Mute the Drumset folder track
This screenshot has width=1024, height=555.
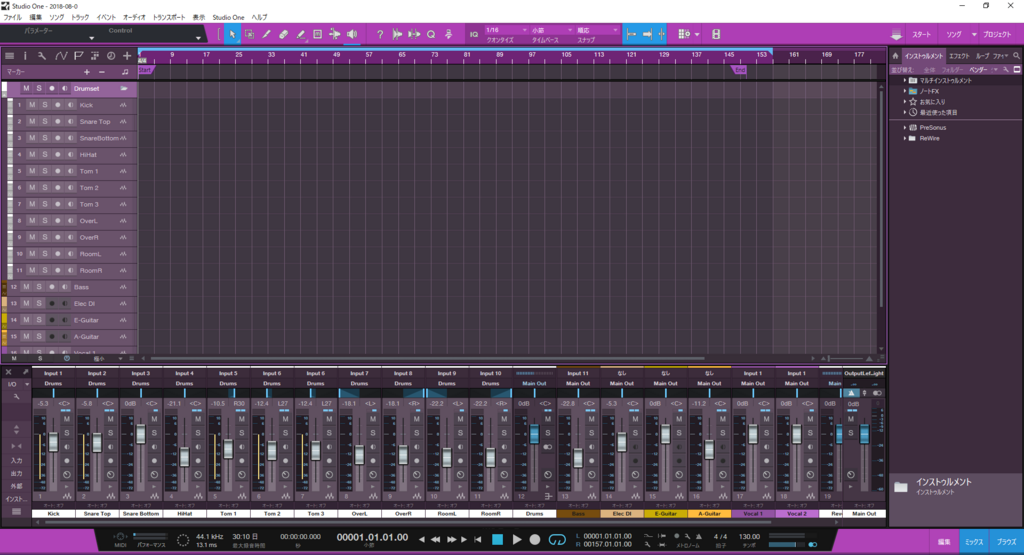[x=26, y=88]
